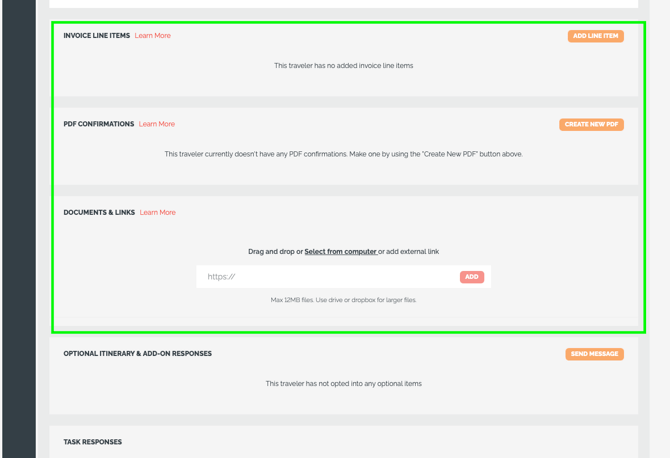The width and height of the screenshot is (670, 458).
Task: Focus the https:// external link field
Action: (327, 277)
